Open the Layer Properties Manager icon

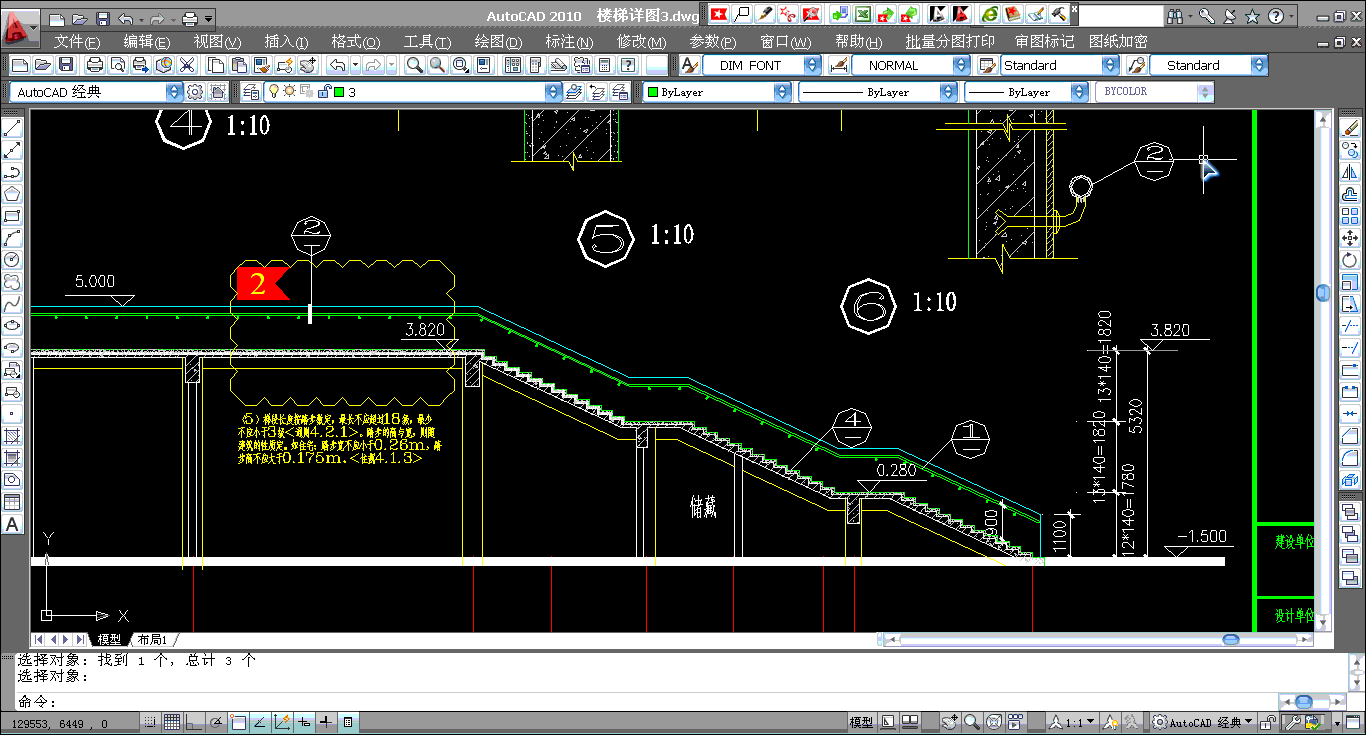tap(251, 92)
